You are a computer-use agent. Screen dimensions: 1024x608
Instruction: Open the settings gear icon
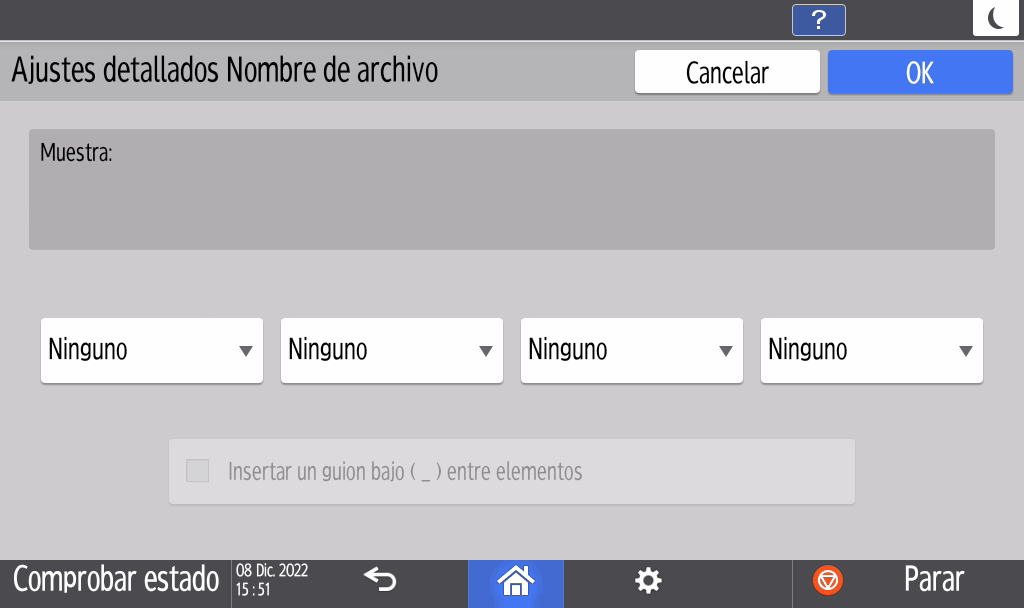649,580
